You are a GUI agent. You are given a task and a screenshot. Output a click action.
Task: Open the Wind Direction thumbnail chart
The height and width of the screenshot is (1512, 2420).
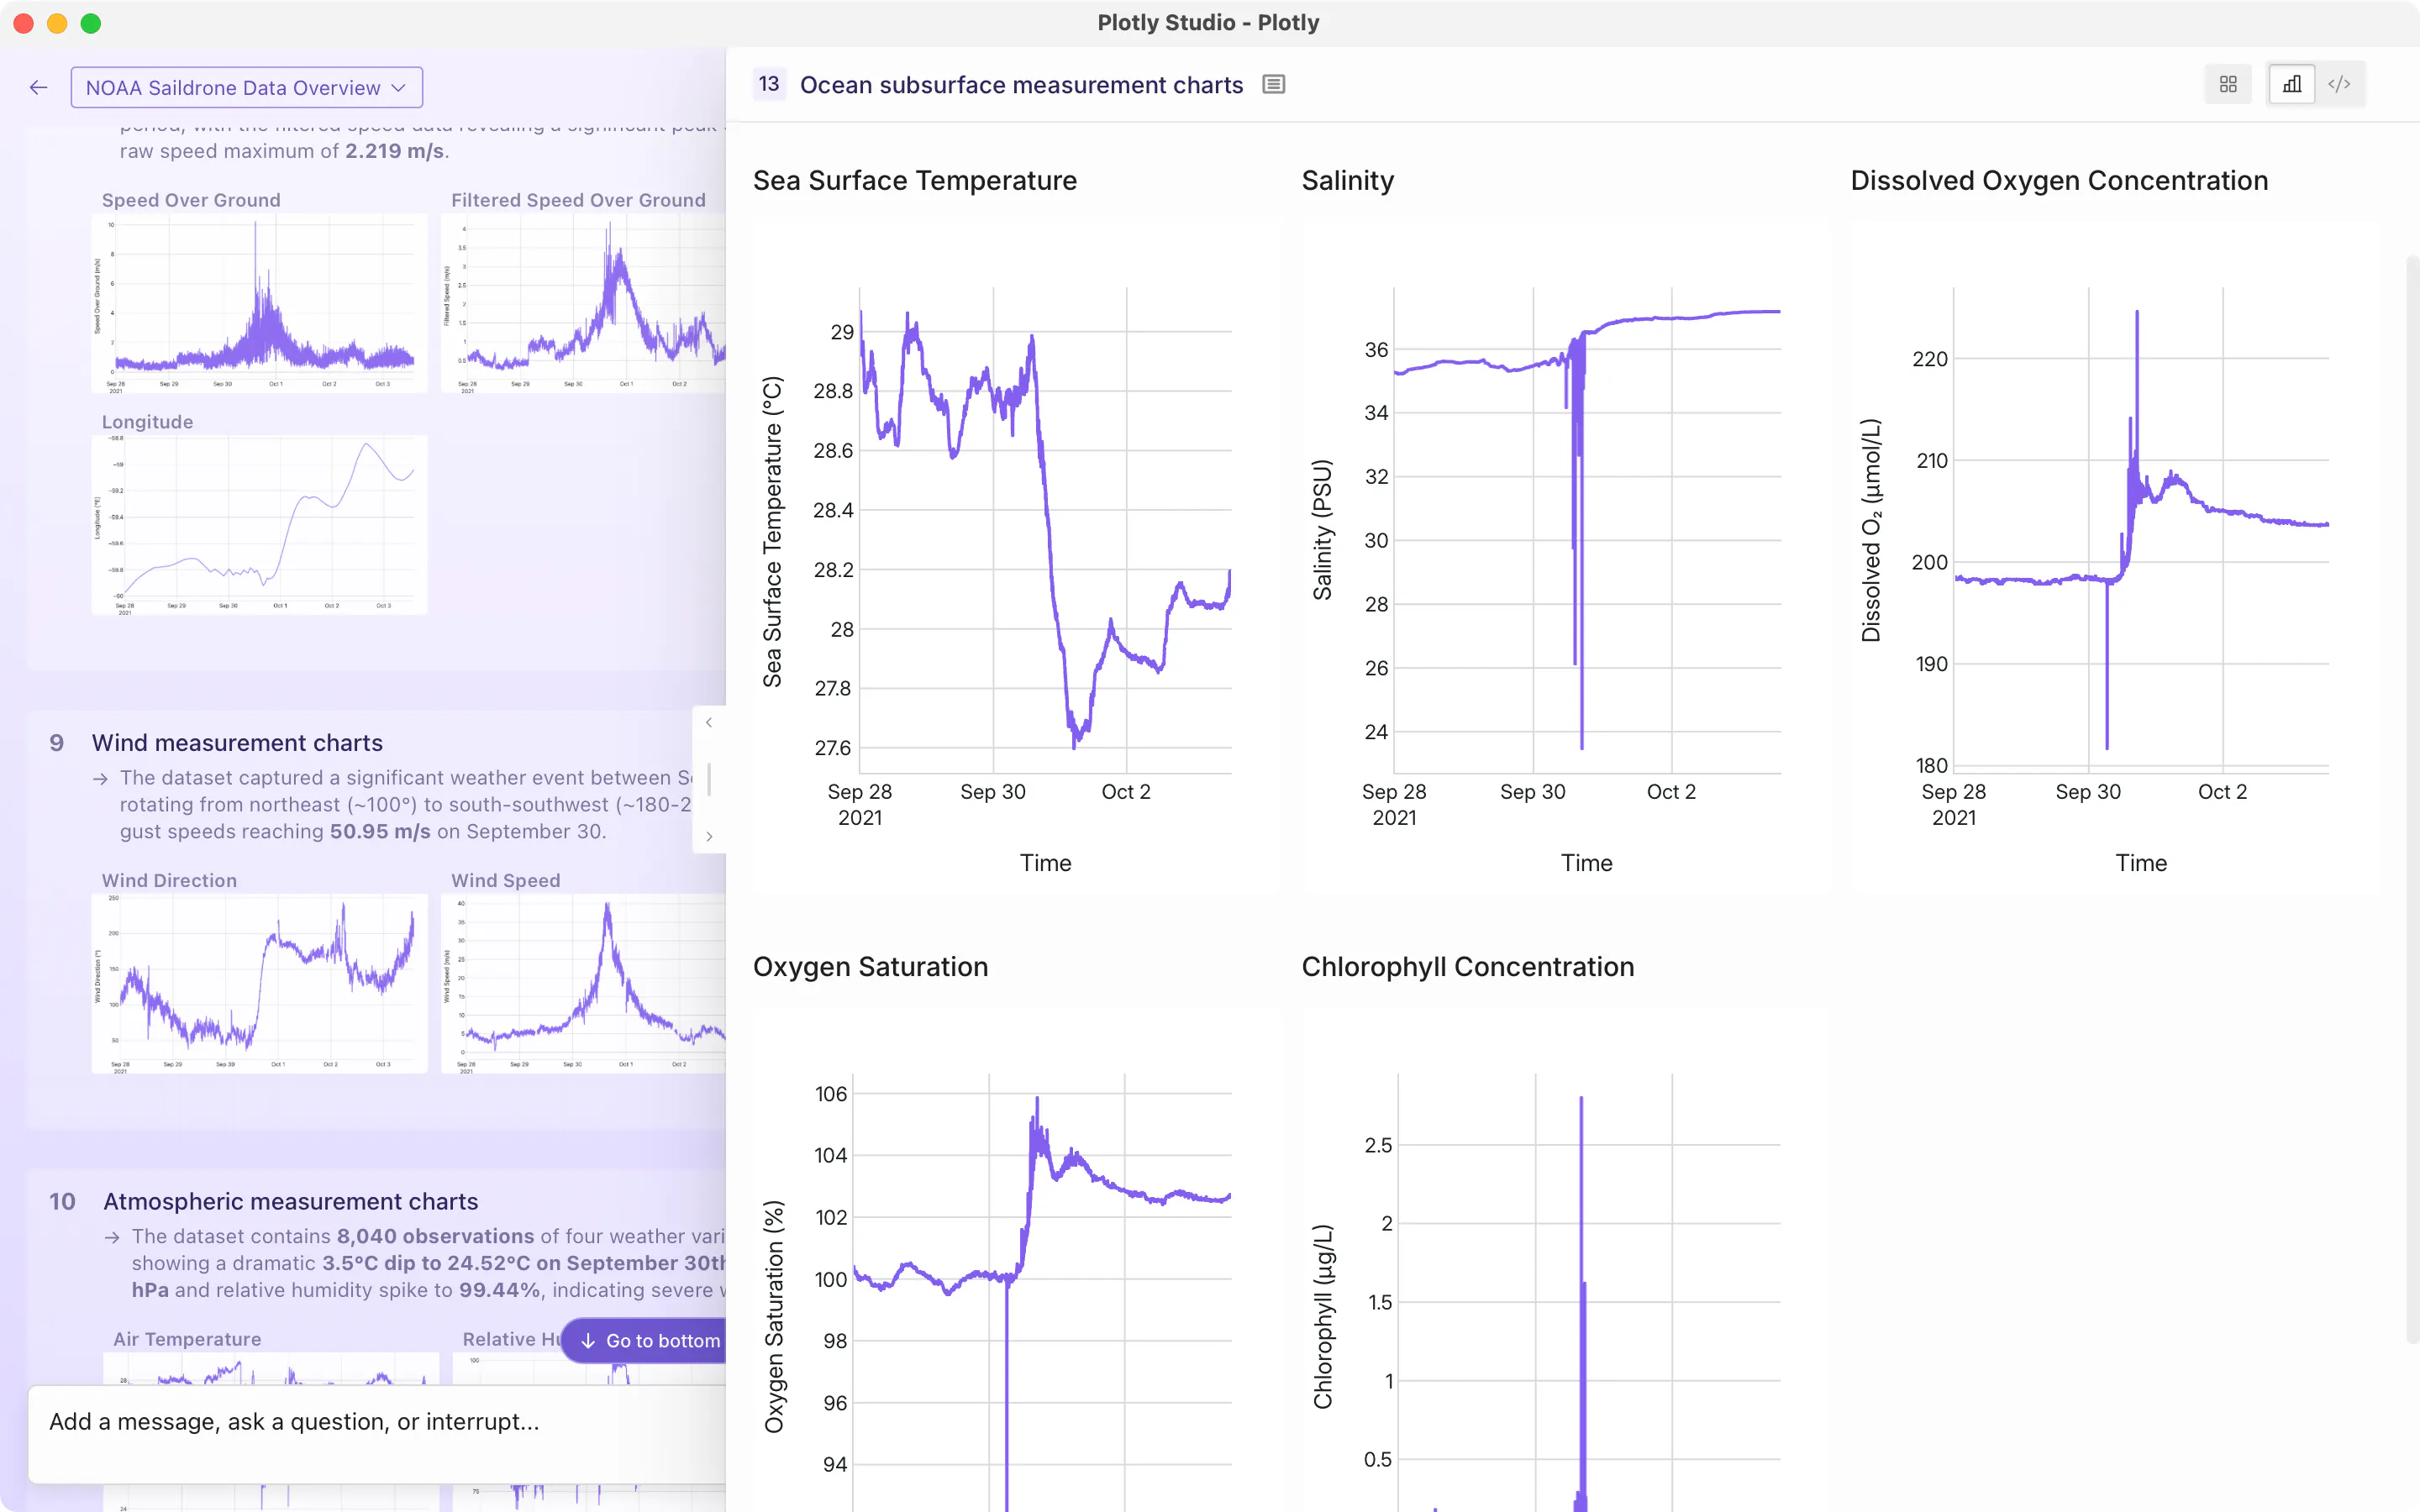point(259,983)
